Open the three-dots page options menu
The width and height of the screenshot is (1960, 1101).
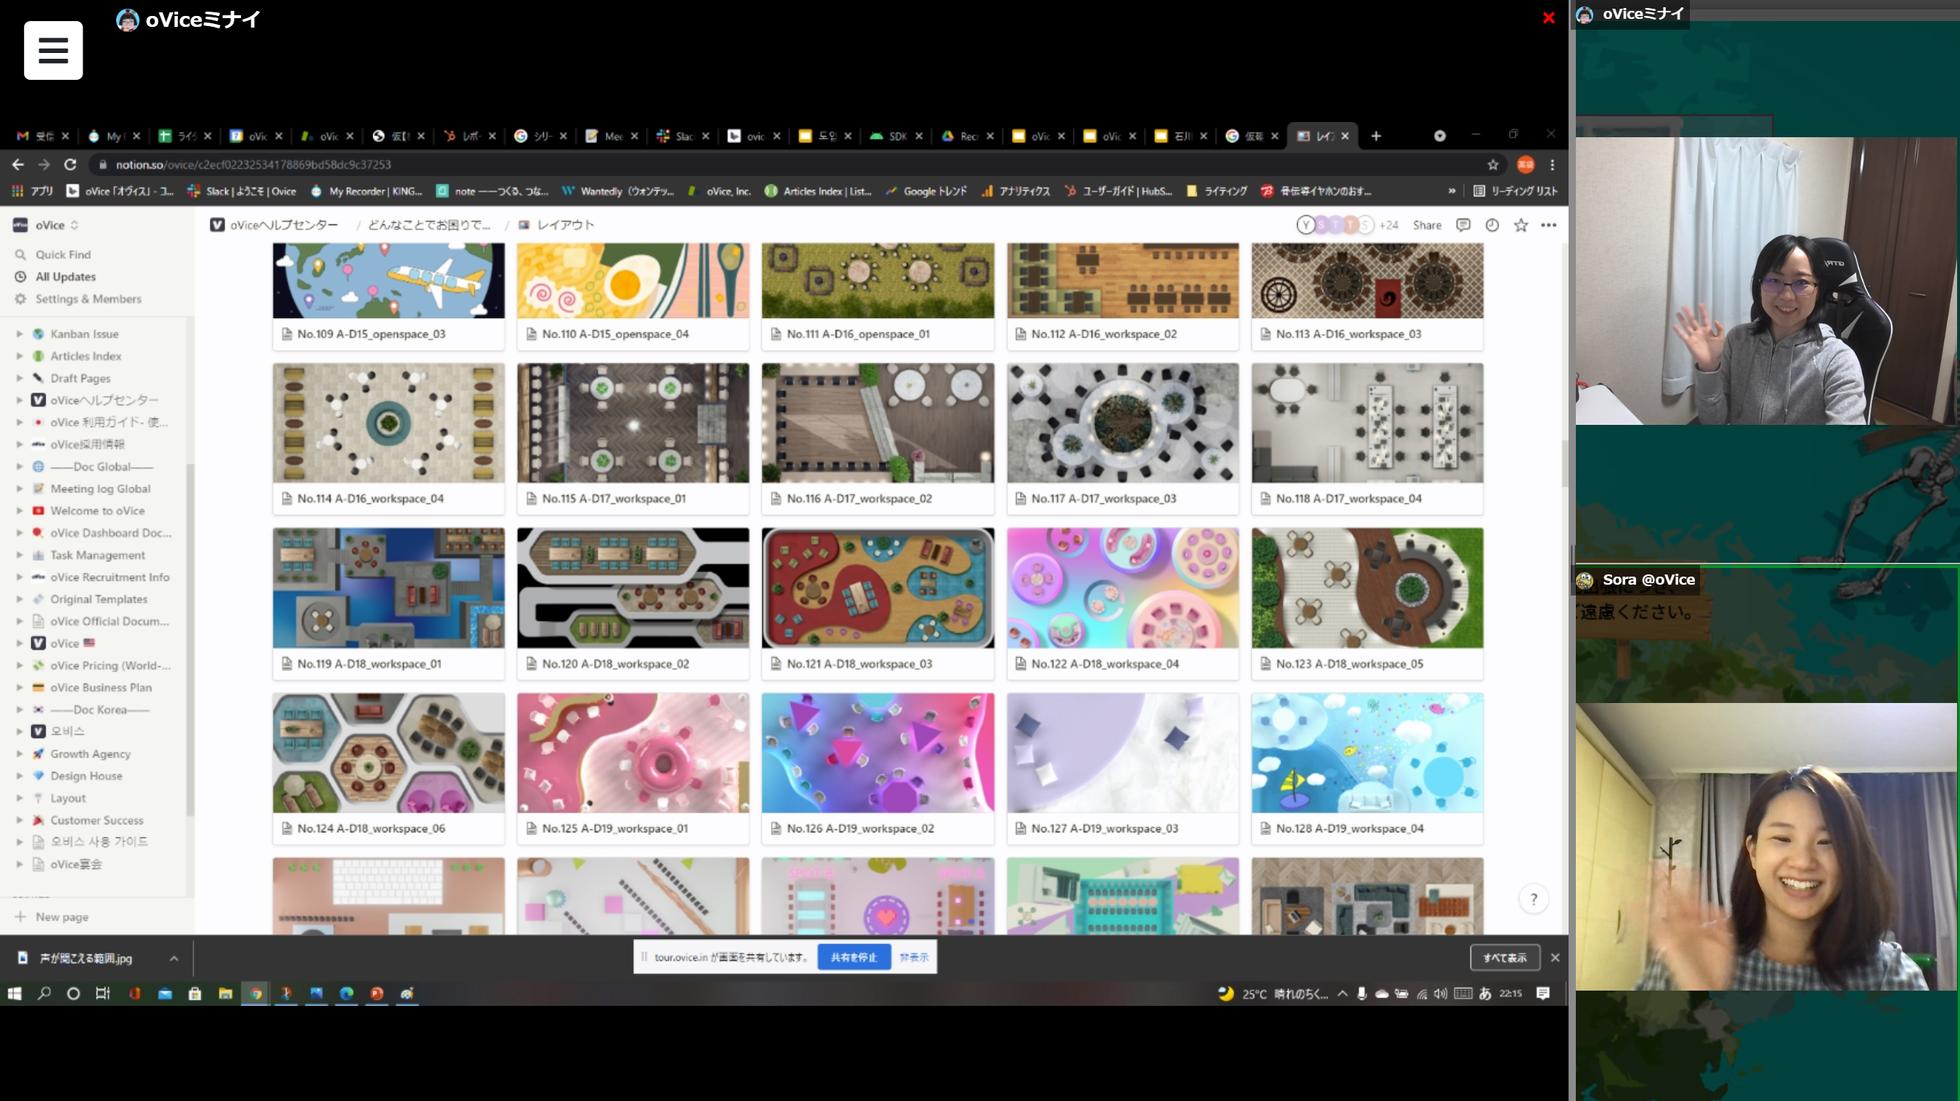click(x=1548, y=225)
